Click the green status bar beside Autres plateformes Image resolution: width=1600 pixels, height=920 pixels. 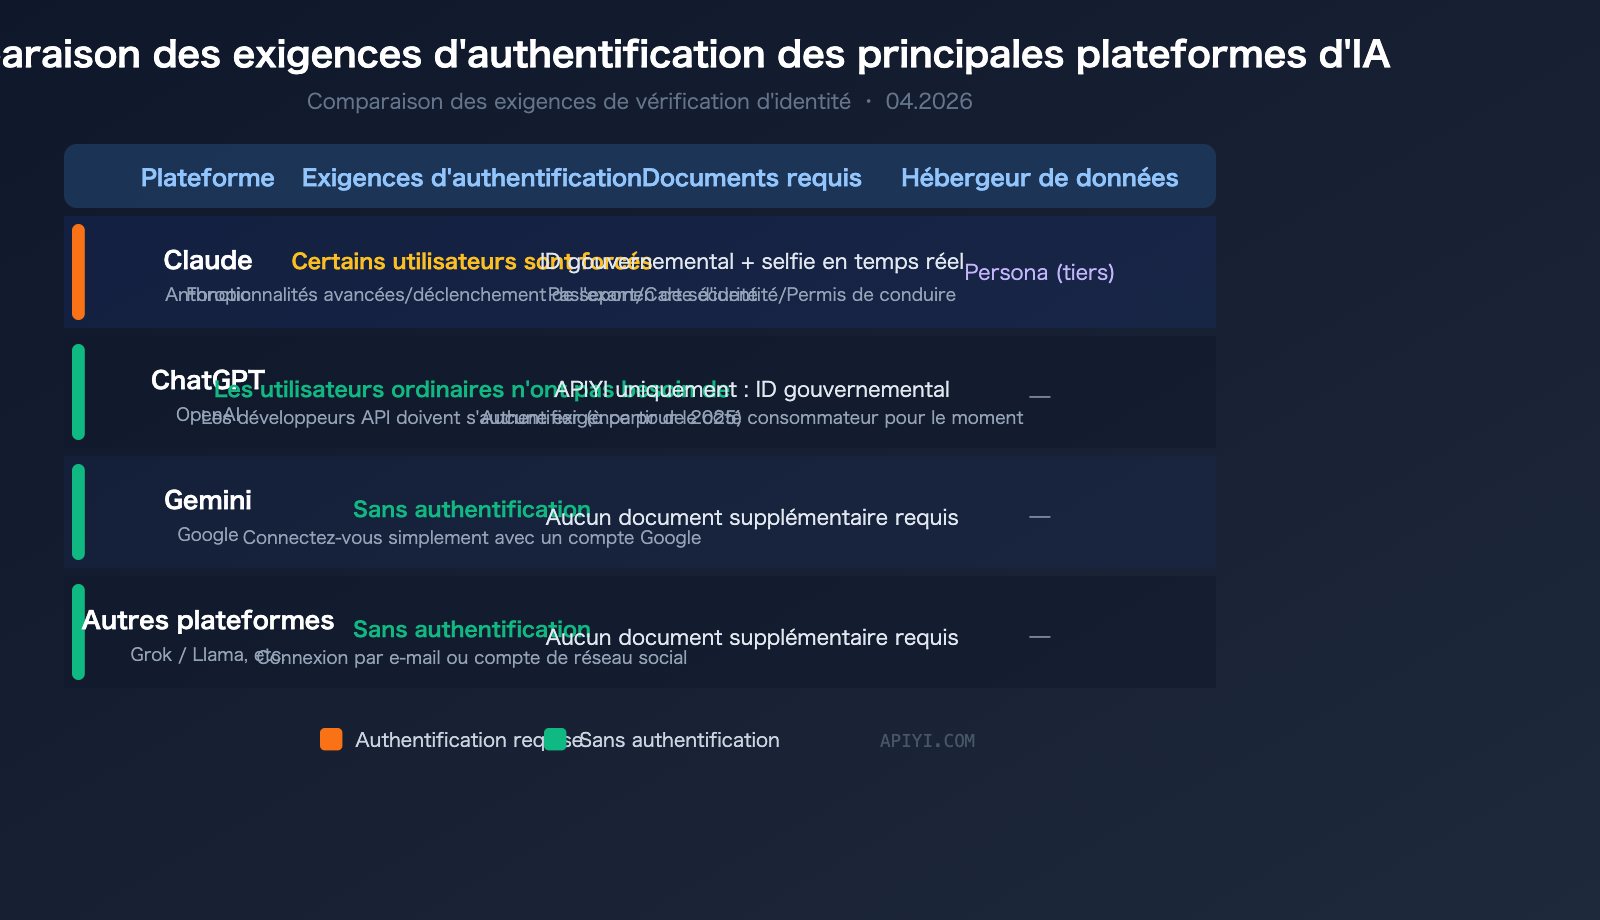tap(79, 632)
